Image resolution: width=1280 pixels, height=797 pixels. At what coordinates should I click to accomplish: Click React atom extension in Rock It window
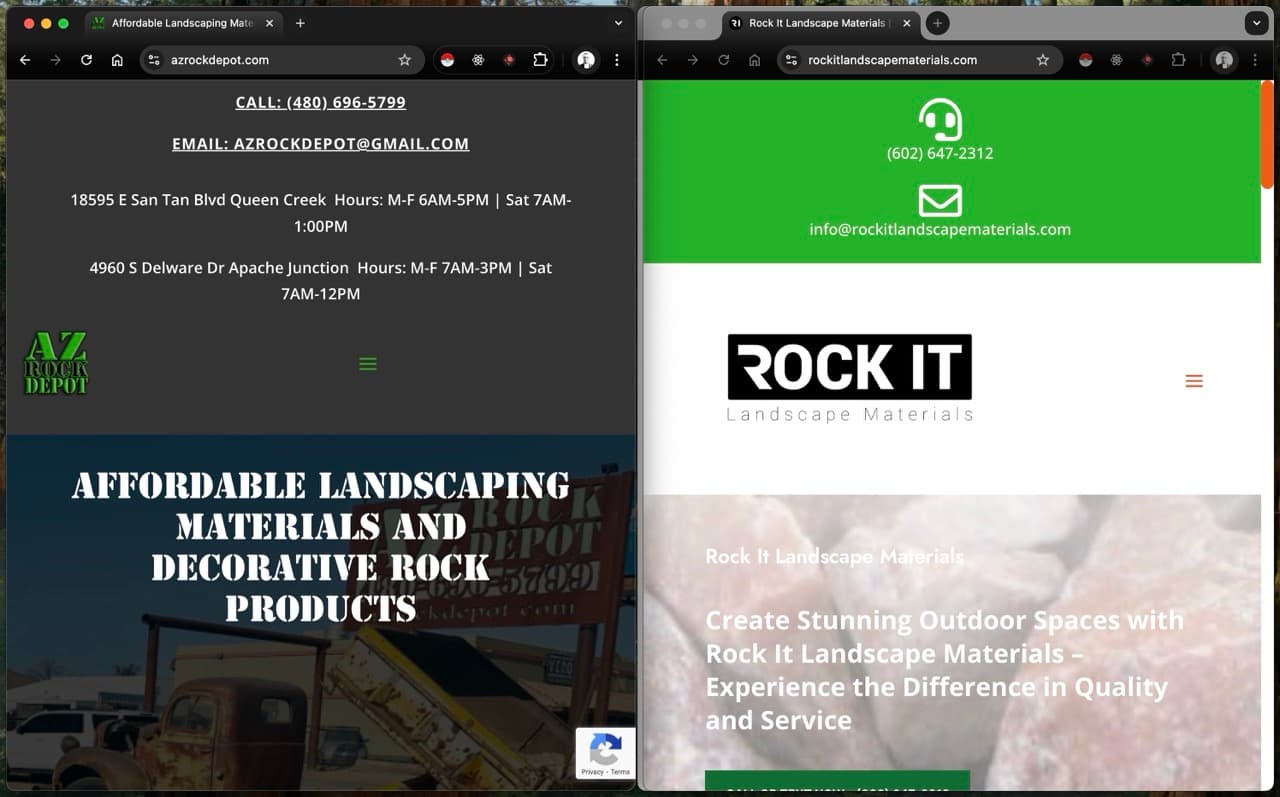[x=1116, y=60]
